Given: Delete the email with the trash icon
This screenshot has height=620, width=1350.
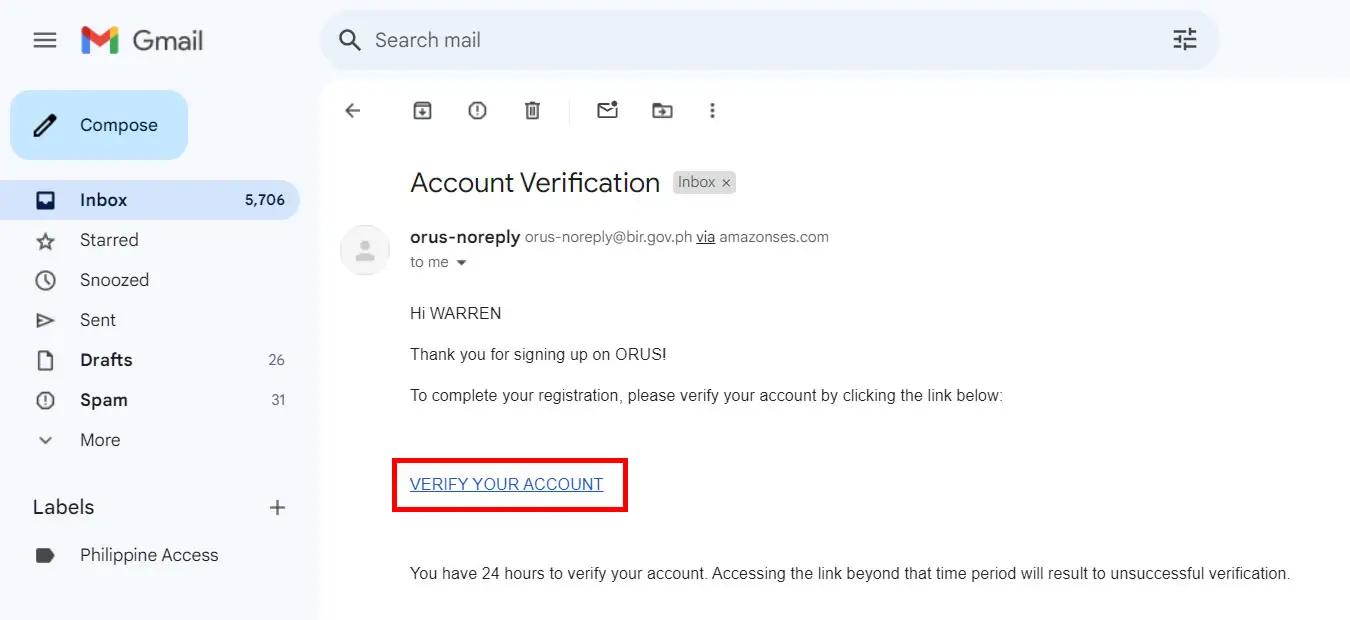Looking at the screenshot, I should (532, 110).
